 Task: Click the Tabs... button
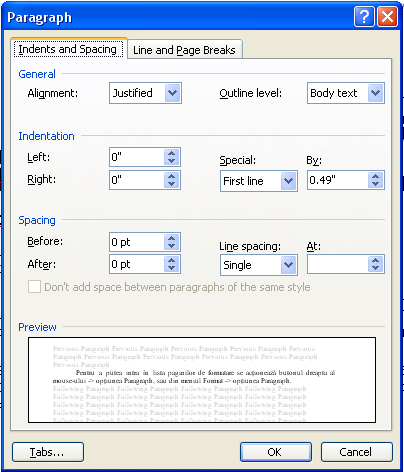[x=48, y=452]
